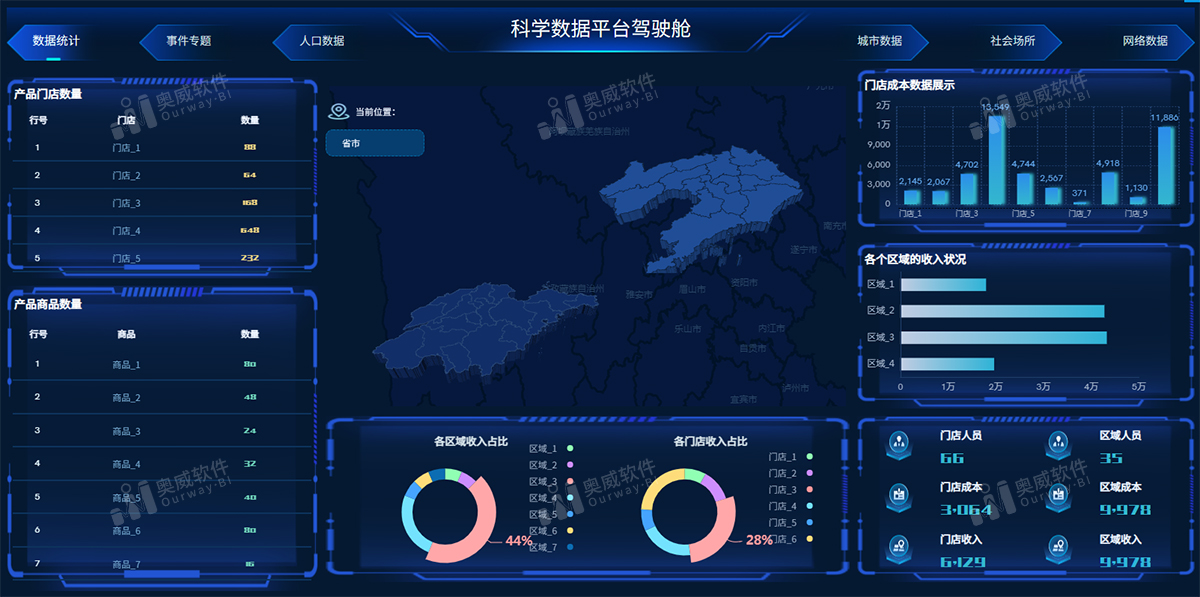Click the 区域成本 cost icon
This screenshot has width=1200, height=597.
point(1058,494)
